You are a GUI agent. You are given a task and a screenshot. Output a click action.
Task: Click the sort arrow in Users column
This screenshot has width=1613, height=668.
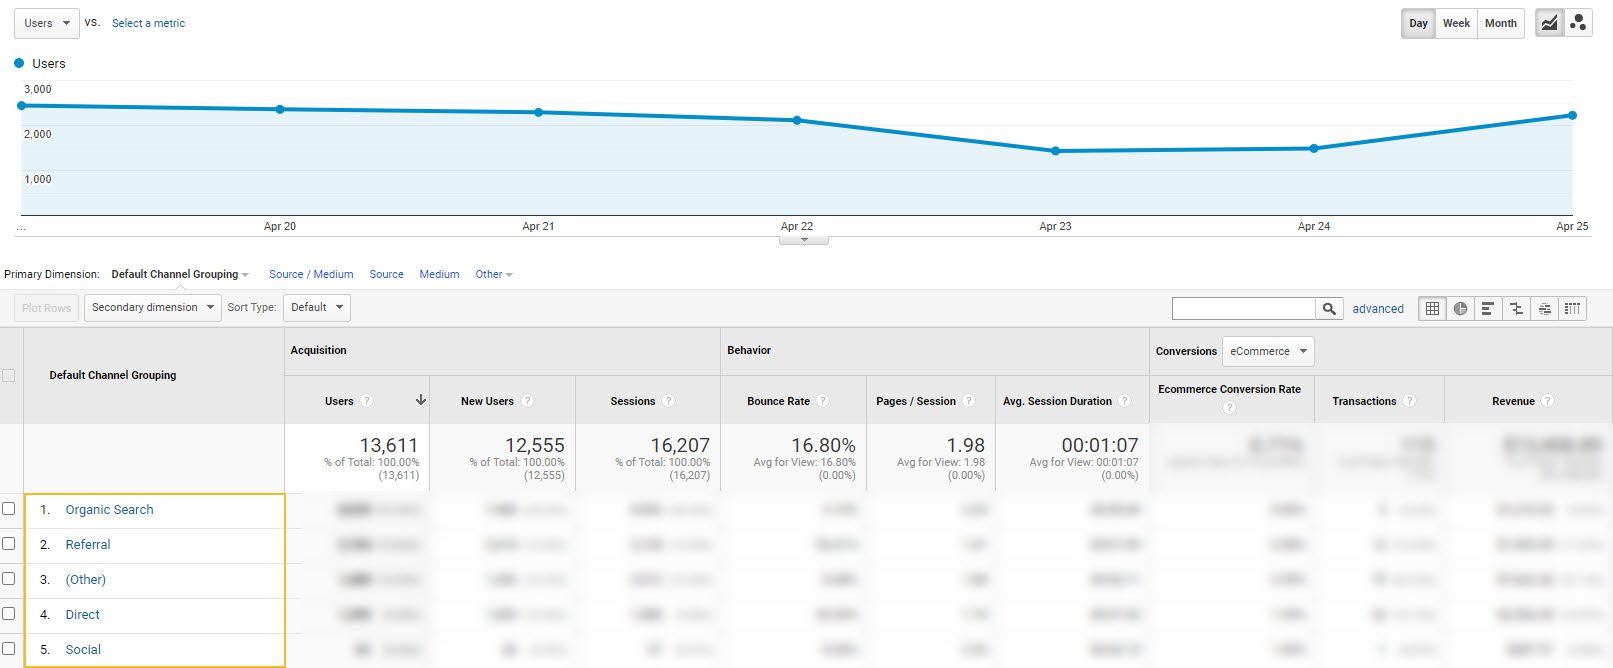pyautogui.click(x=421, y=400)
